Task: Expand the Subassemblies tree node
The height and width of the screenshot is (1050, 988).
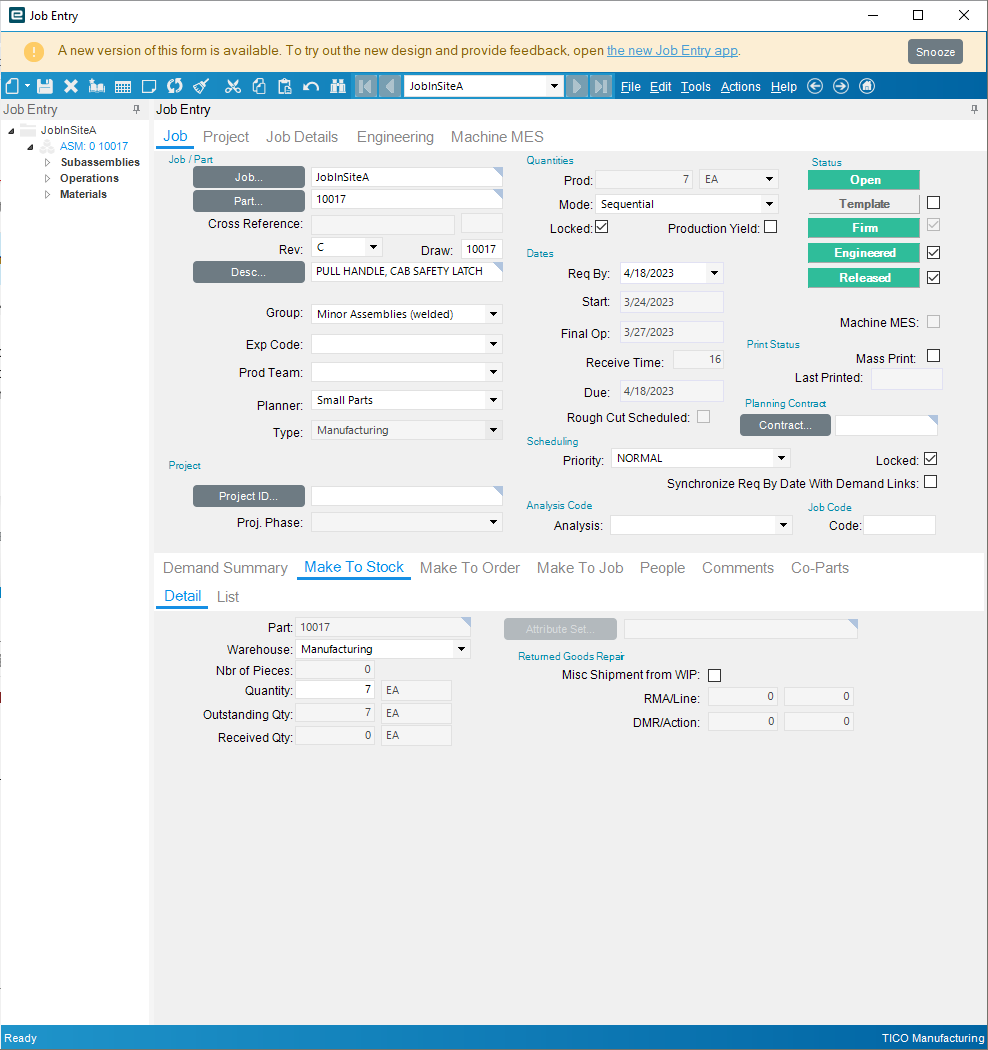Action: pyautogui.click(x=48, y=162)
